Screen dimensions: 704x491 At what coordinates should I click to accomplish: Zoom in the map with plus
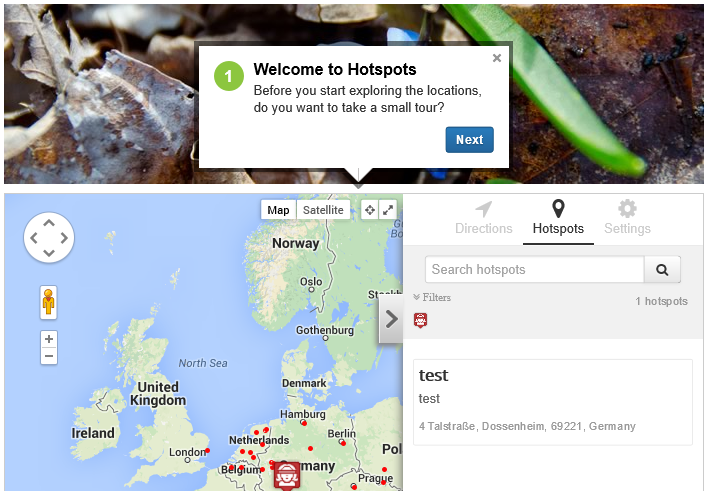pos(49,339)
